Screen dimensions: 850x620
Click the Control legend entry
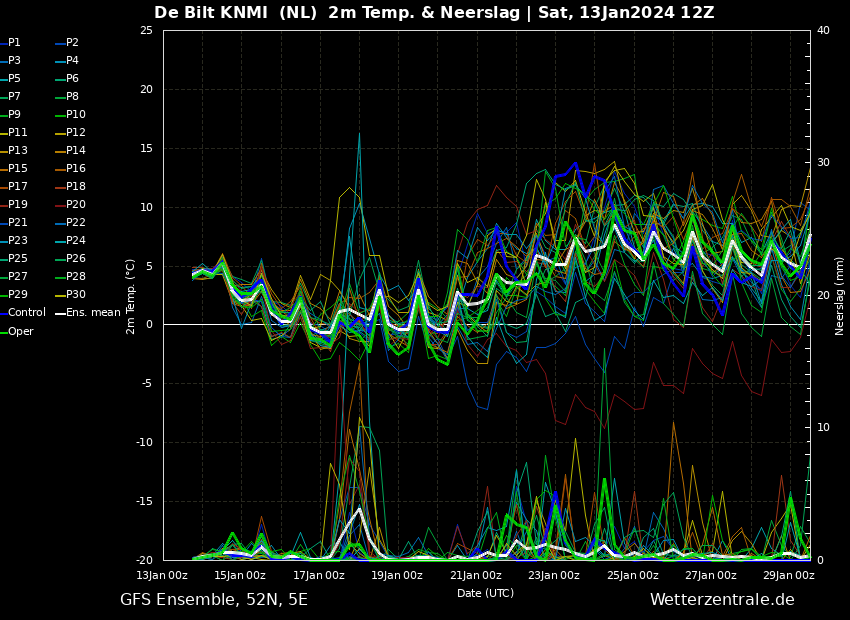23,312
